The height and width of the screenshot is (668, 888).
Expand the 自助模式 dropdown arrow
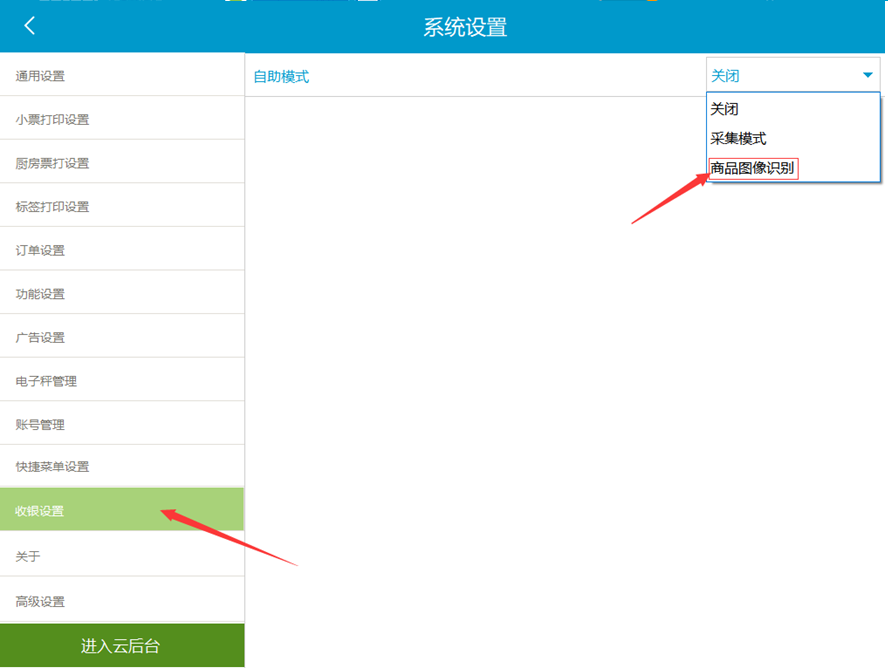867,76
